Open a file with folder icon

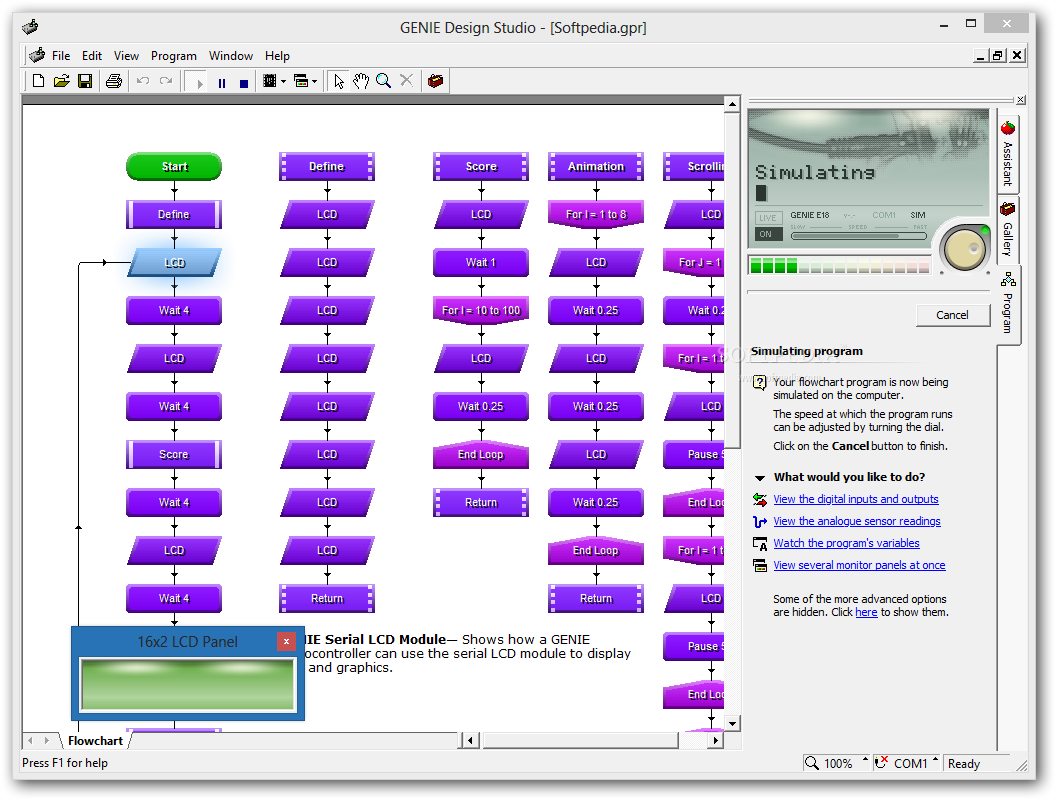pyautogui.click(x=62, y=81)
